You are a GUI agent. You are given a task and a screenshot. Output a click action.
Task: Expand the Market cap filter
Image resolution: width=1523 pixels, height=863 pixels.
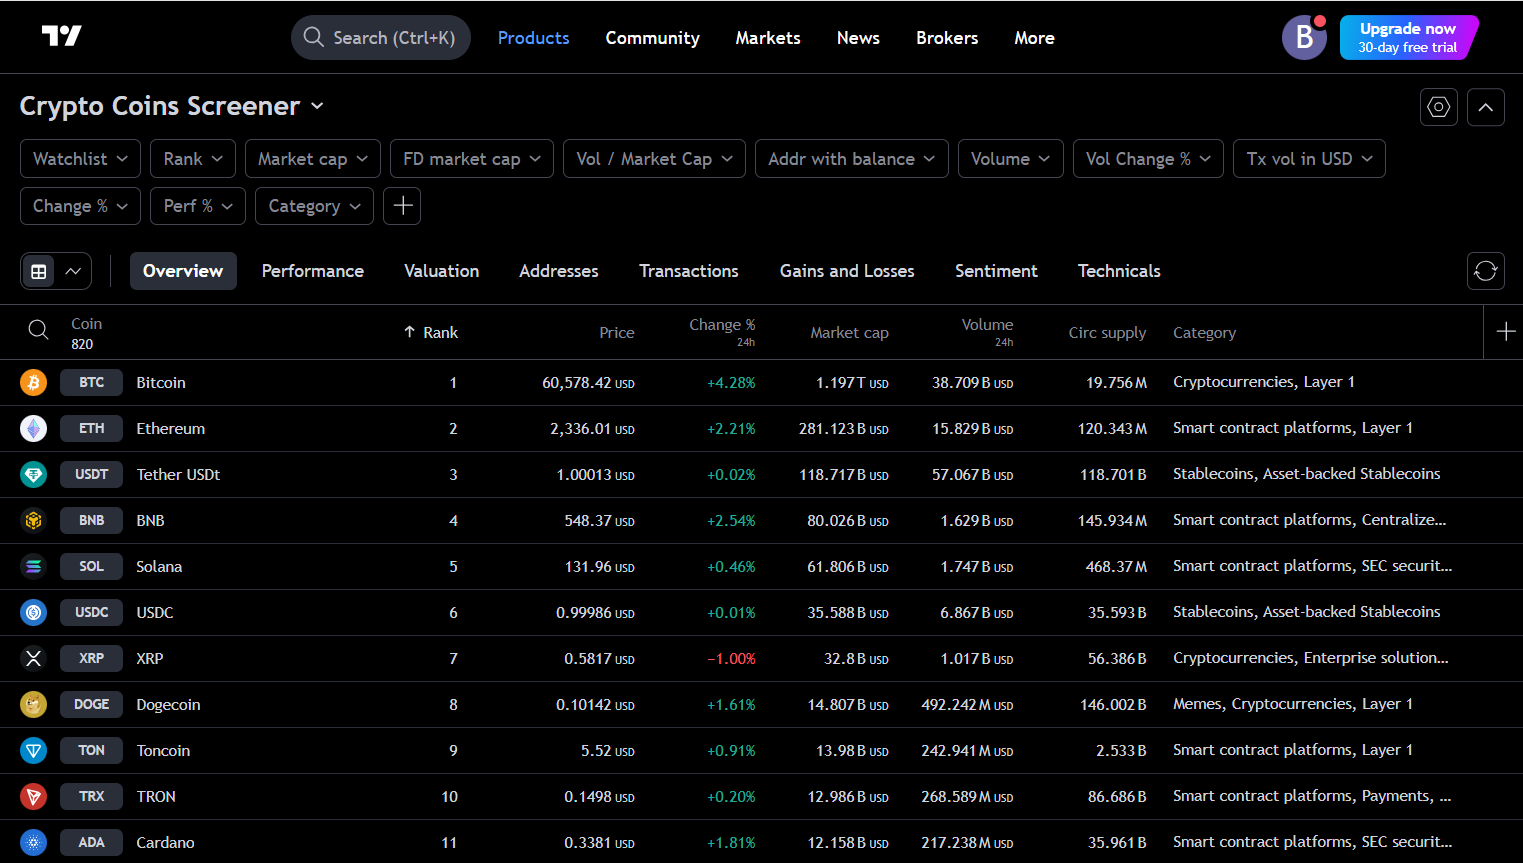pos(313,159)
